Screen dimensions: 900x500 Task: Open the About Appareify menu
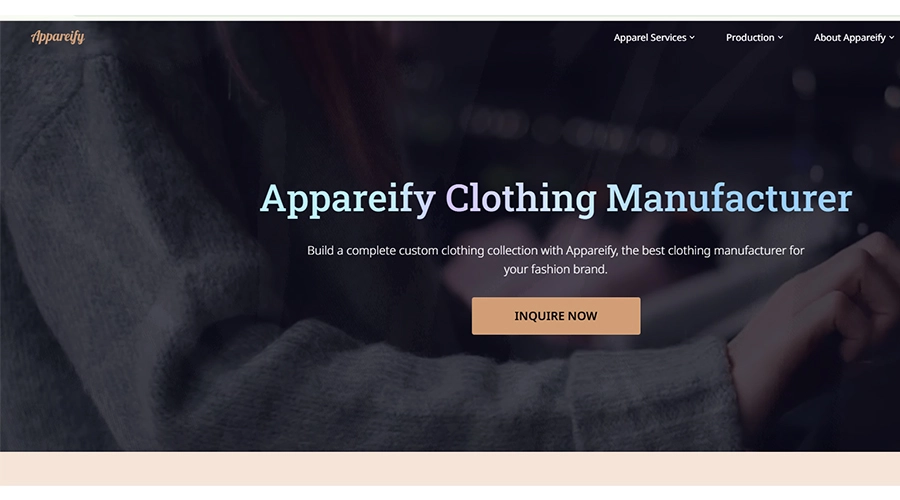[854, 37]
